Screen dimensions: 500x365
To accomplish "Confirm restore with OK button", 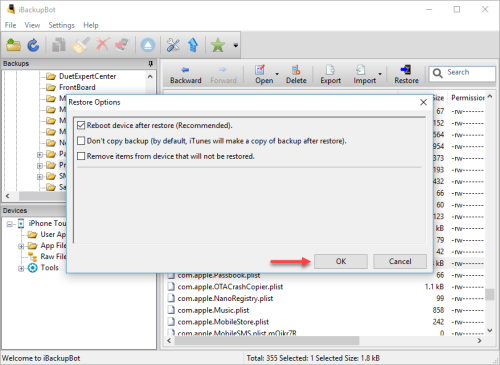I will click(x=341, y=261).
